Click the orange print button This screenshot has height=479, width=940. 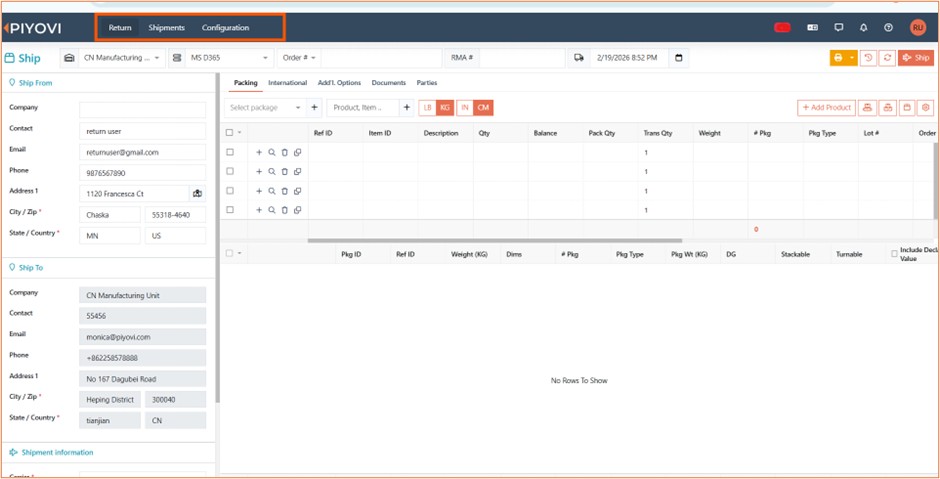[x=838, y=58]
